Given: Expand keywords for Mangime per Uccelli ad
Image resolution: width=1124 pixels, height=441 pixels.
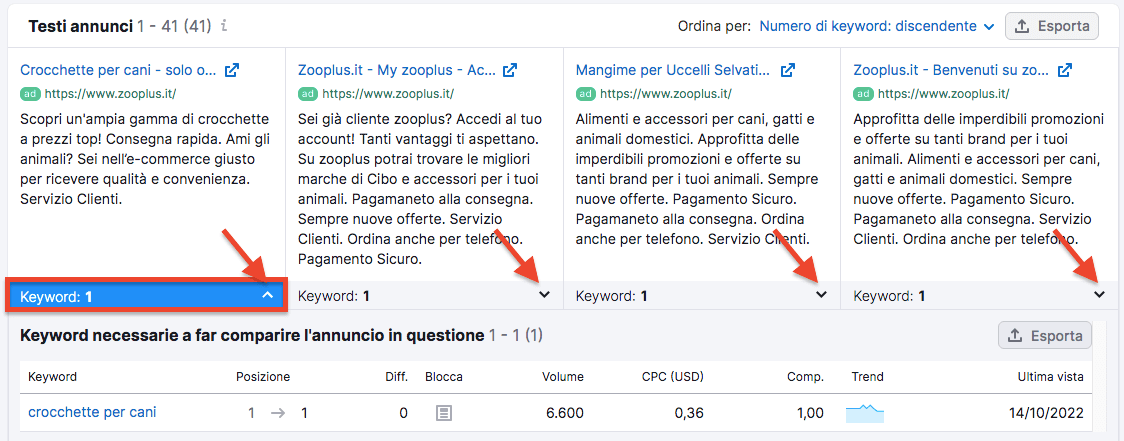Looking at the screenshot, I should [822, 295].
